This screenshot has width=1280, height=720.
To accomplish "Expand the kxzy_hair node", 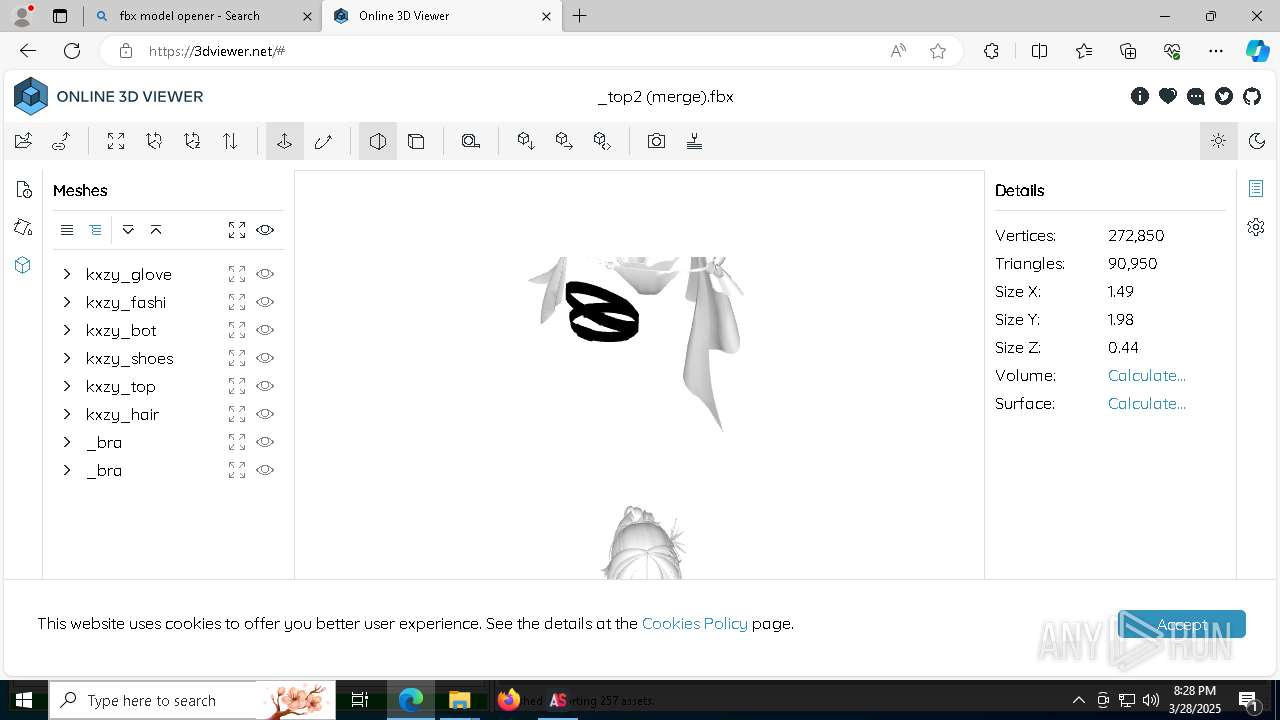I will (67, 414).
